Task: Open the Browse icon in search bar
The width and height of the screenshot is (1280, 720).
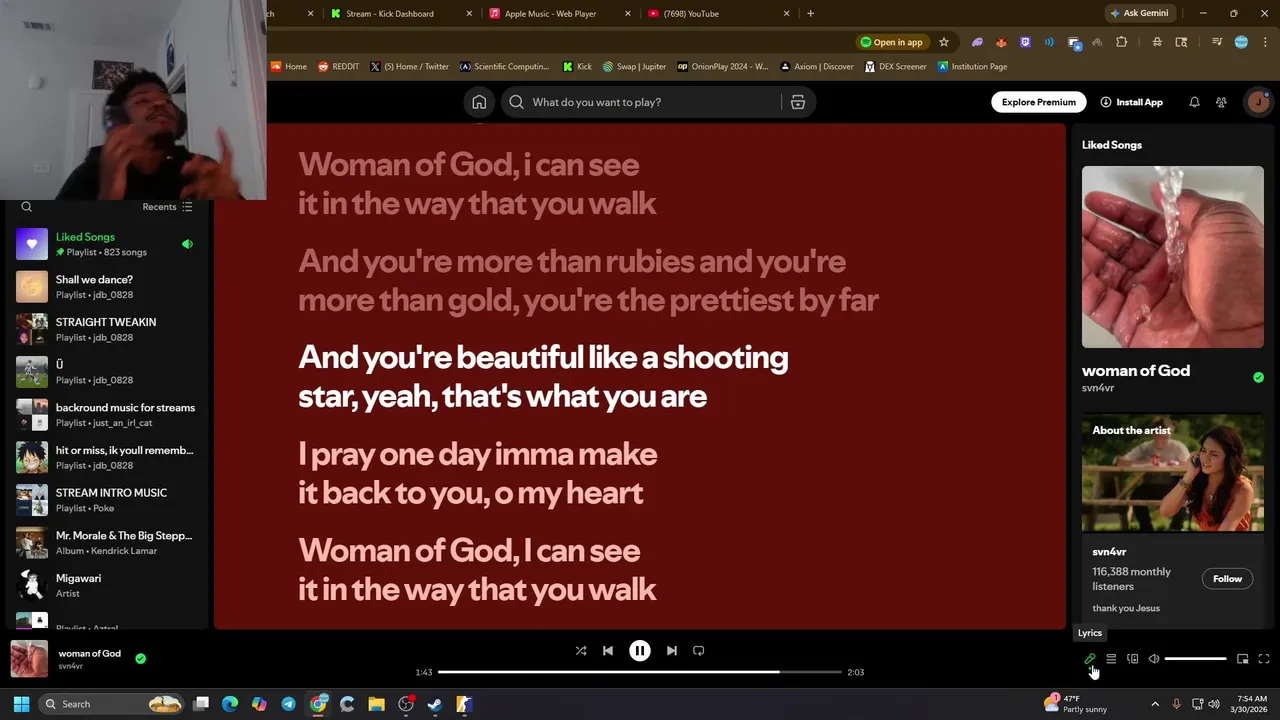Action: (798, 102)
